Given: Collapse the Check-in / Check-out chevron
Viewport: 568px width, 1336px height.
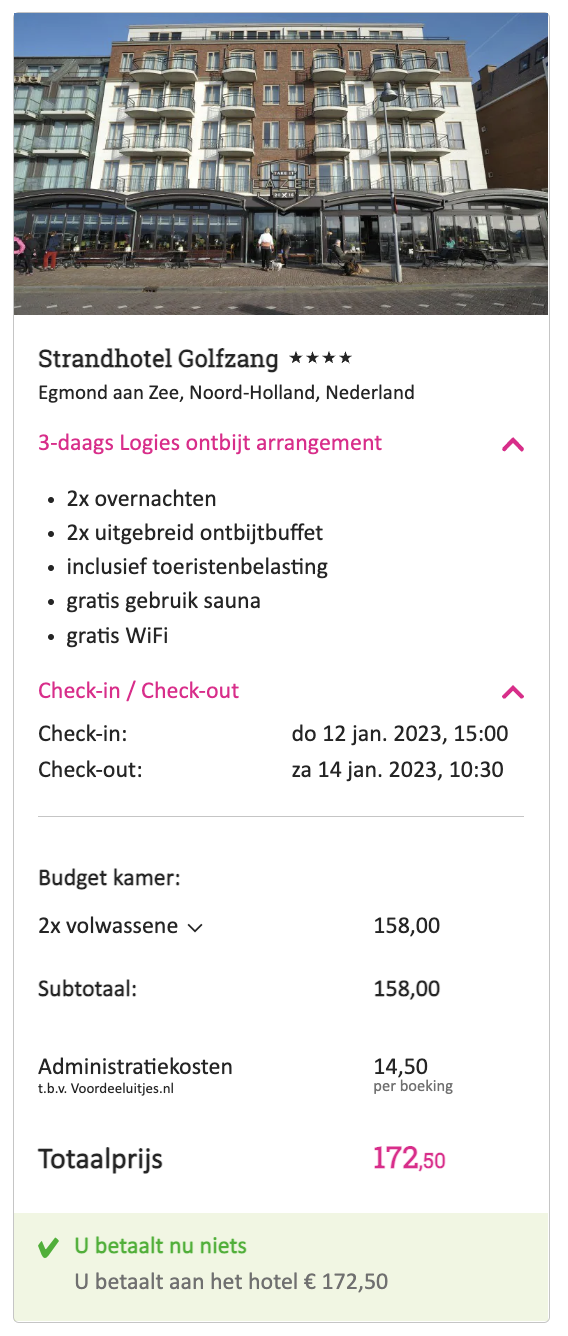Looking at the screenshot, I should [513, 692].
